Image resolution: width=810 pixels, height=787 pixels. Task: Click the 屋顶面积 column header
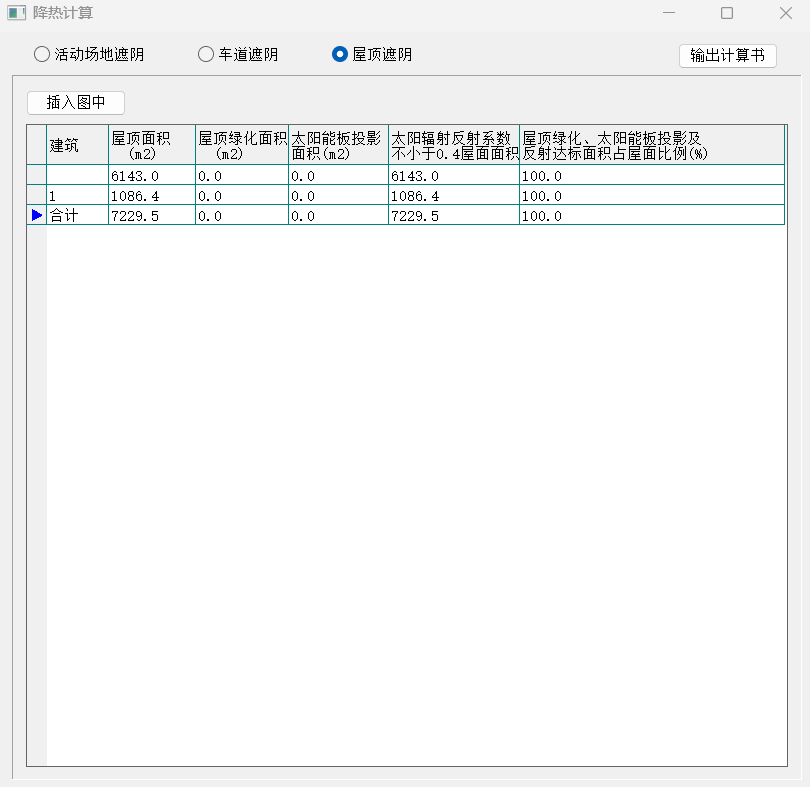point(151,145)
